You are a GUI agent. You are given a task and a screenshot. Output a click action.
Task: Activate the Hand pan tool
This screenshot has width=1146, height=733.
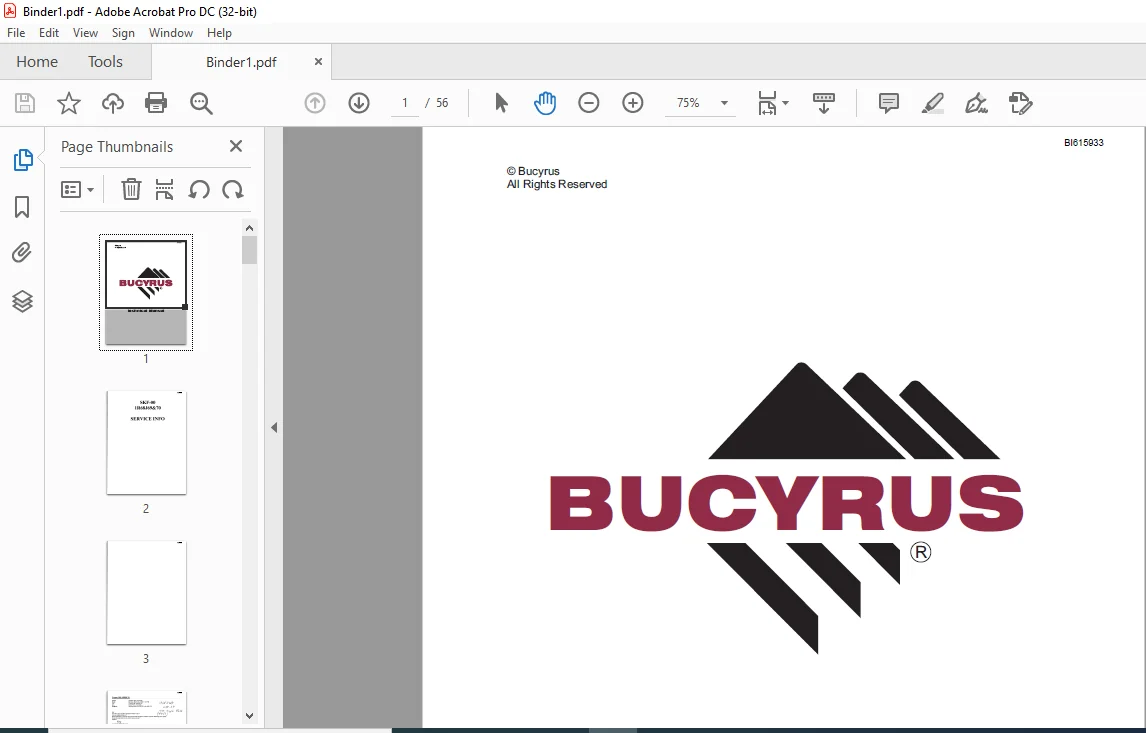[x=544, y=103]
